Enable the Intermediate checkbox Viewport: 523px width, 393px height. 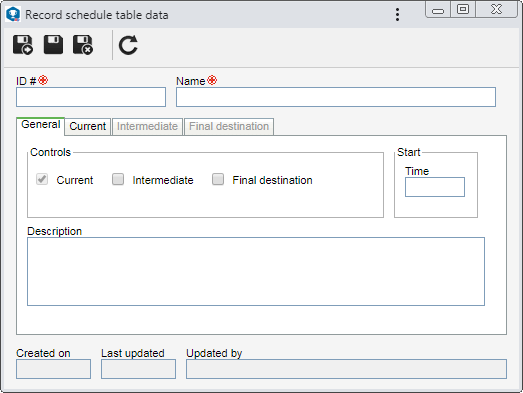tap(118, 179)
